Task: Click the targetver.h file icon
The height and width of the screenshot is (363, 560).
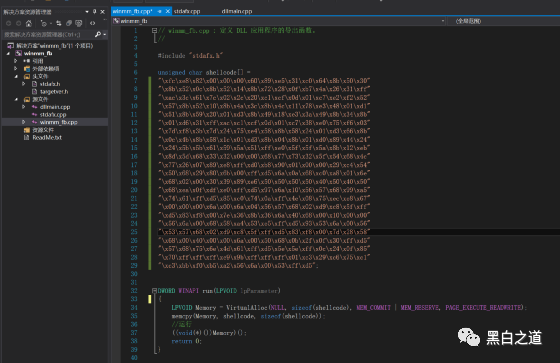Action: (x=35, y=92)
